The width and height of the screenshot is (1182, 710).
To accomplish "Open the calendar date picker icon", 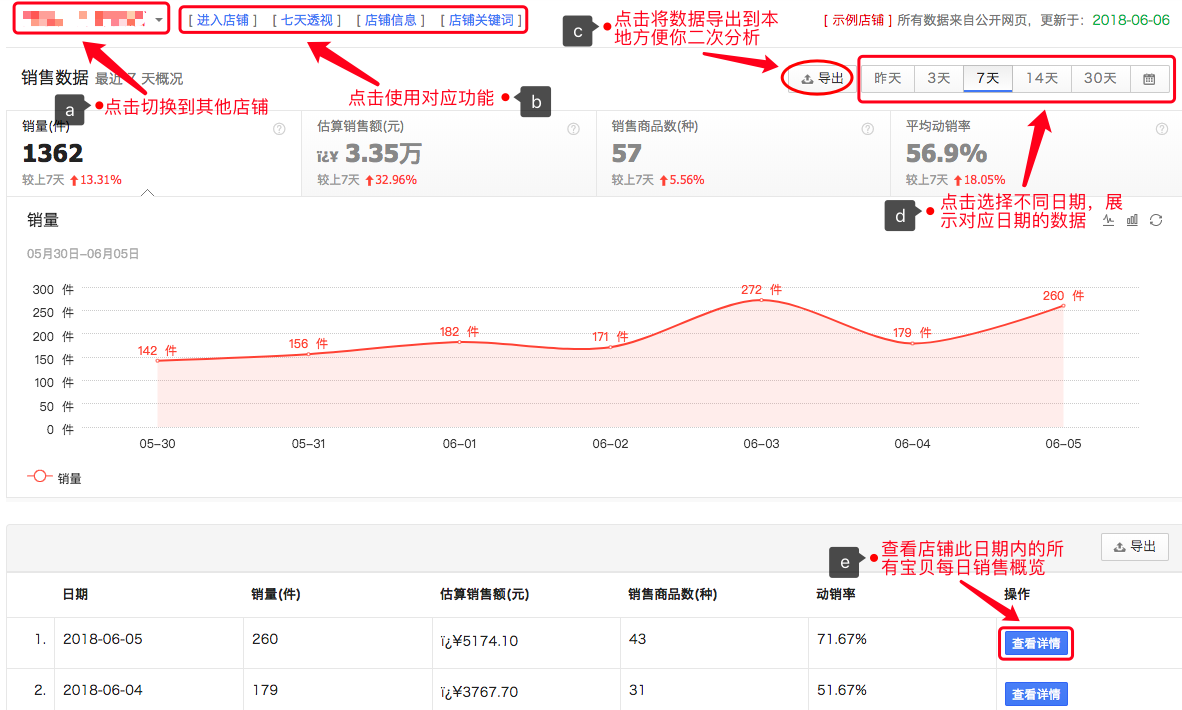I will click(1149, 78).
